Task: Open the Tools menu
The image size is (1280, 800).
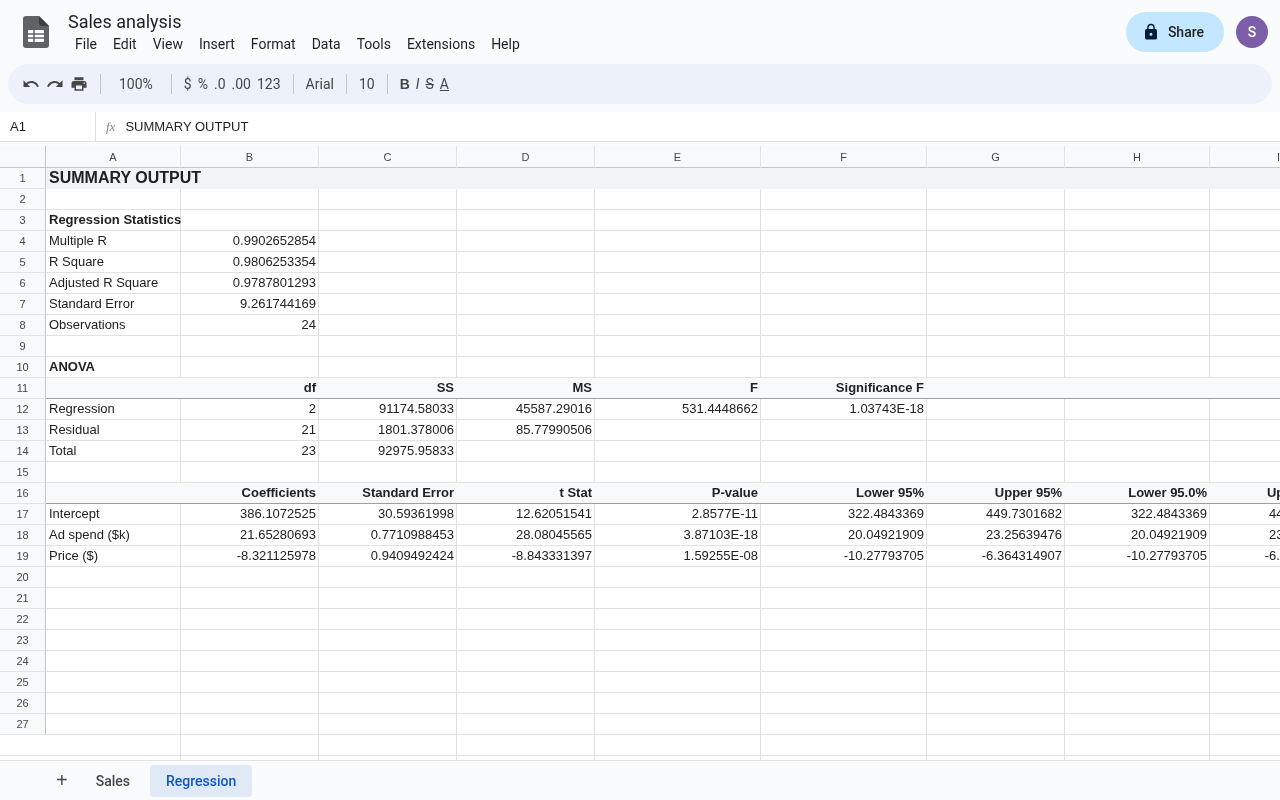Action: [x=374, y=44]
